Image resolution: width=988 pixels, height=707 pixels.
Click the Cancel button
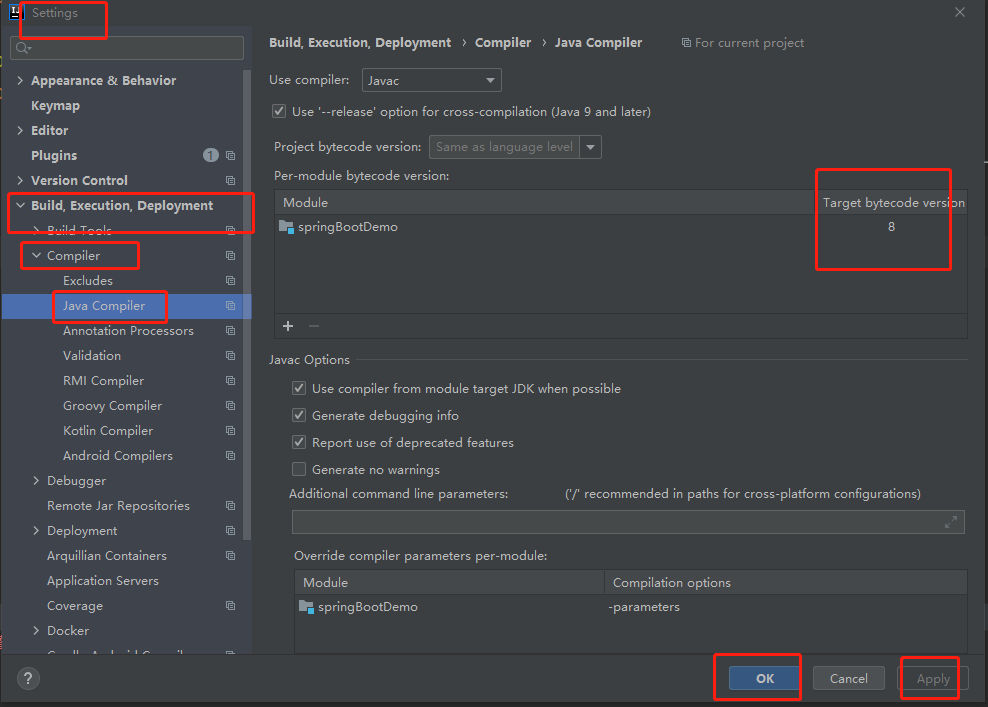click(x=848, y=679)
